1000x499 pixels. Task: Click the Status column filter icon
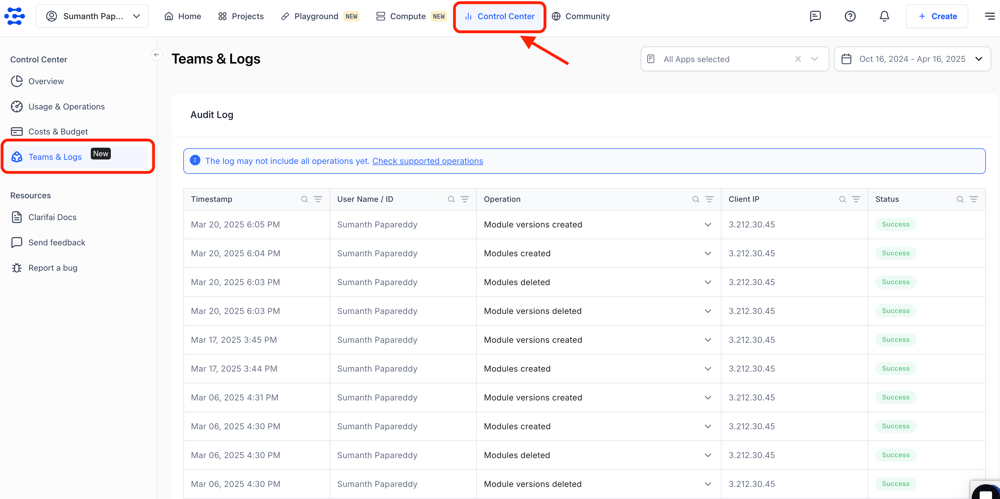pos(973,199)
